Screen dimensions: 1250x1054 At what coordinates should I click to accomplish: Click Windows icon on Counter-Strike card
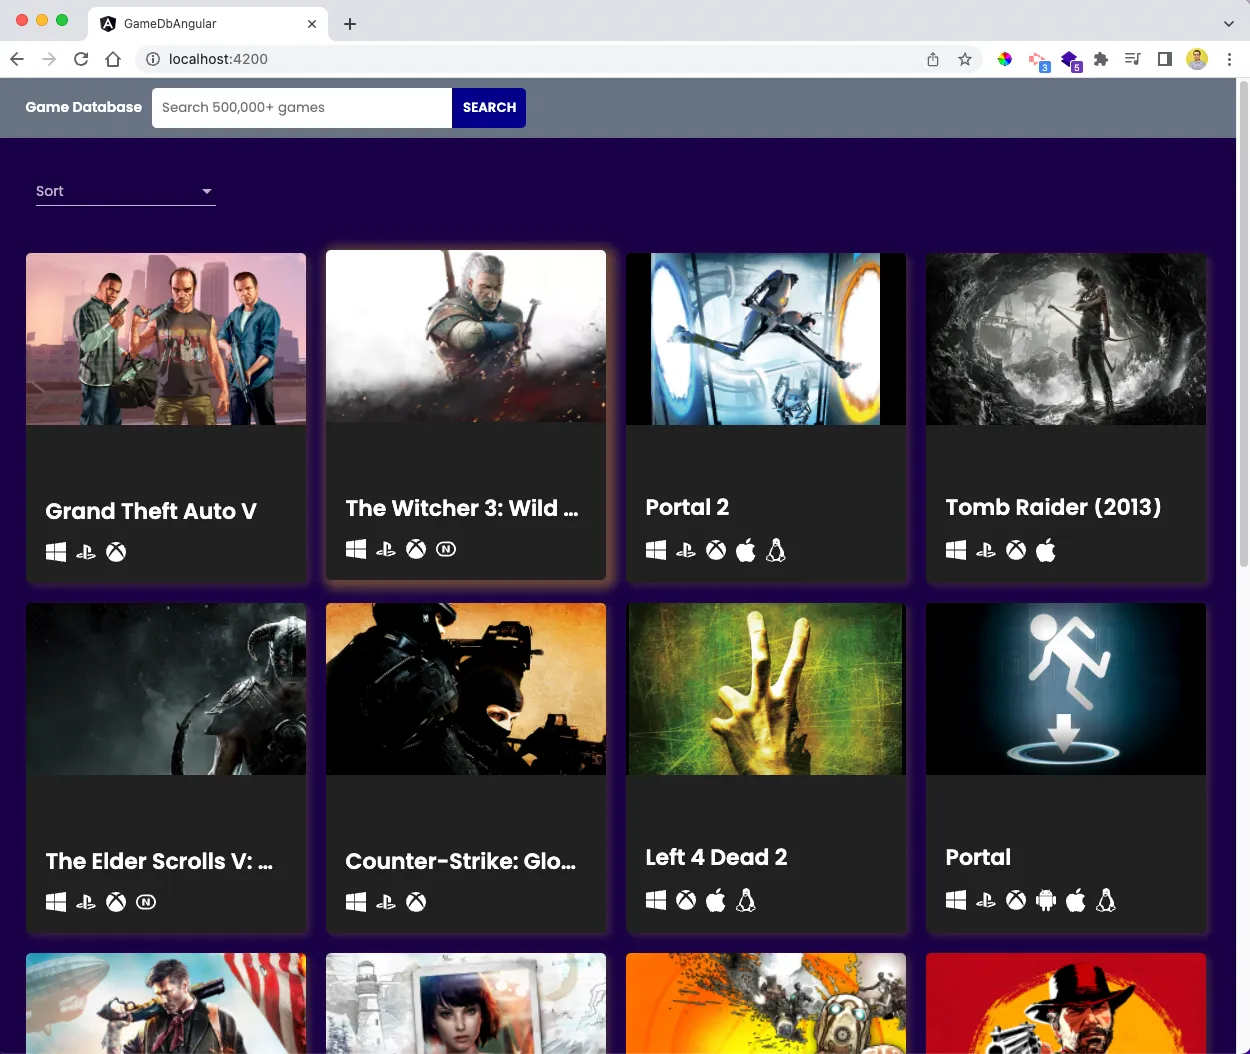click(x=356, y=902)
